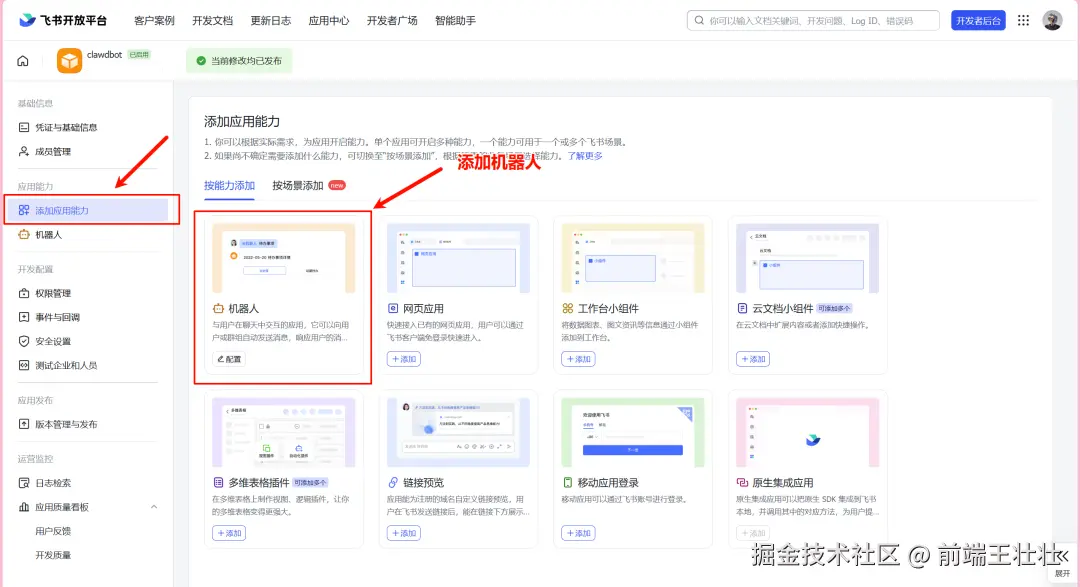Click the 原生集成应用 card title icon
The image size is (1080, 587).
pyautogui.click(x=742, y=482)
